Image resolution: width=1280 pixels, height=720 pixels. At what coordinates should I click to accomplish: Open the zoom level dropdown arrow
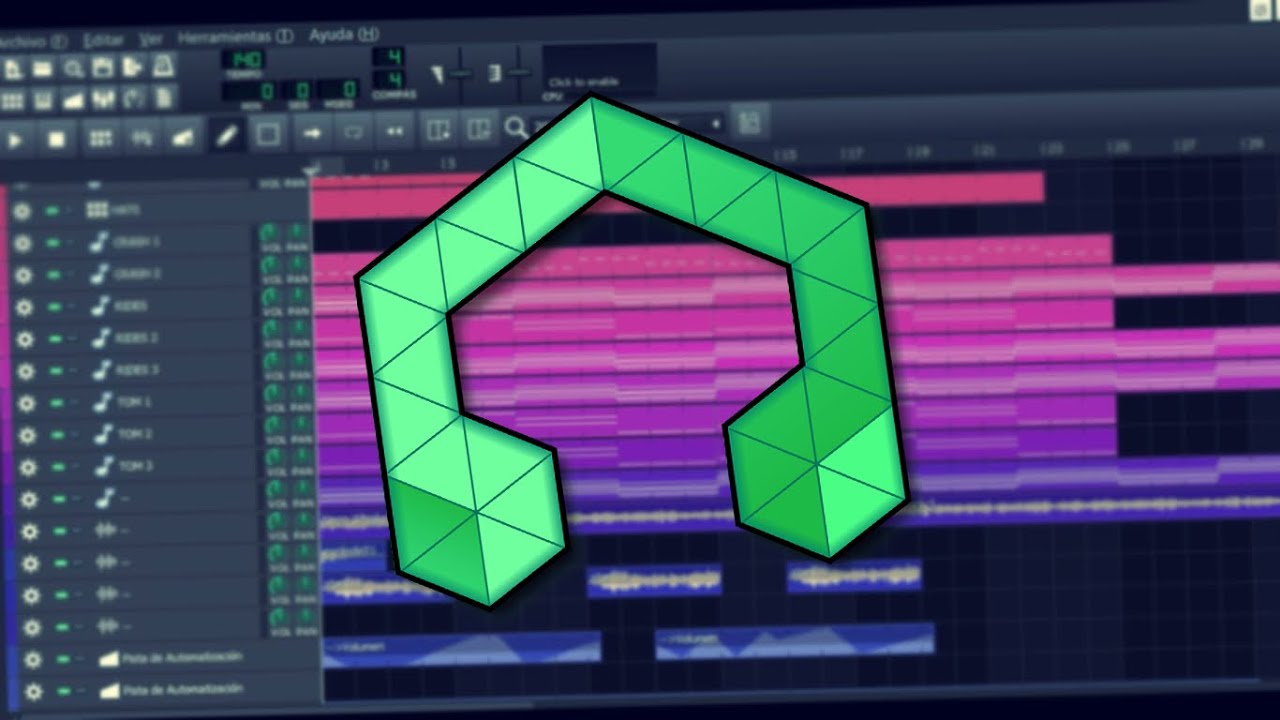pyautogui.click(x=716, y=124)
